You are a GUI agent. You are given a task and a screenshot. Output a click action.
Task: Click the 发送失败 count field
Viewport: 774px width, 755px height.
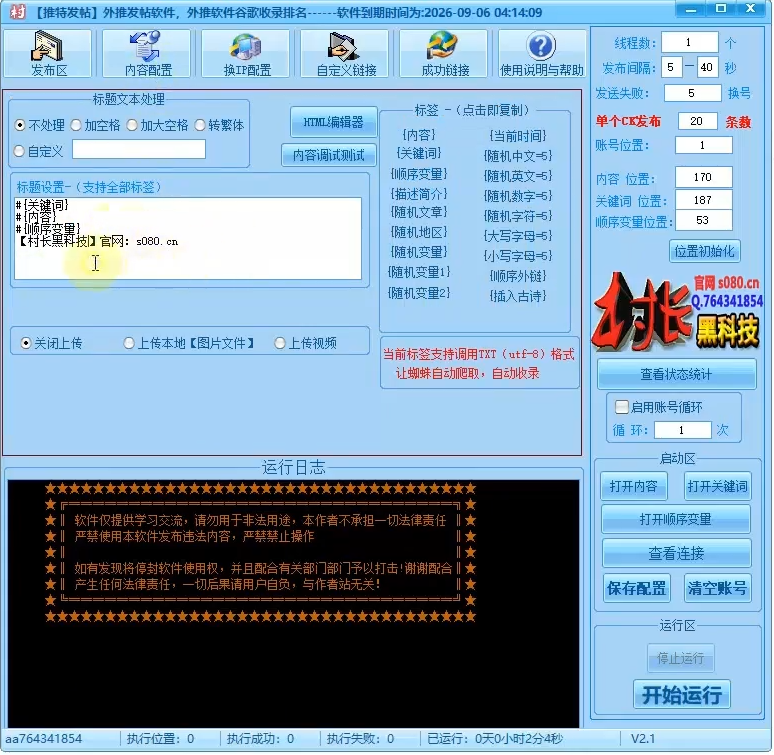pyautogui.click(x=693, y=93)
